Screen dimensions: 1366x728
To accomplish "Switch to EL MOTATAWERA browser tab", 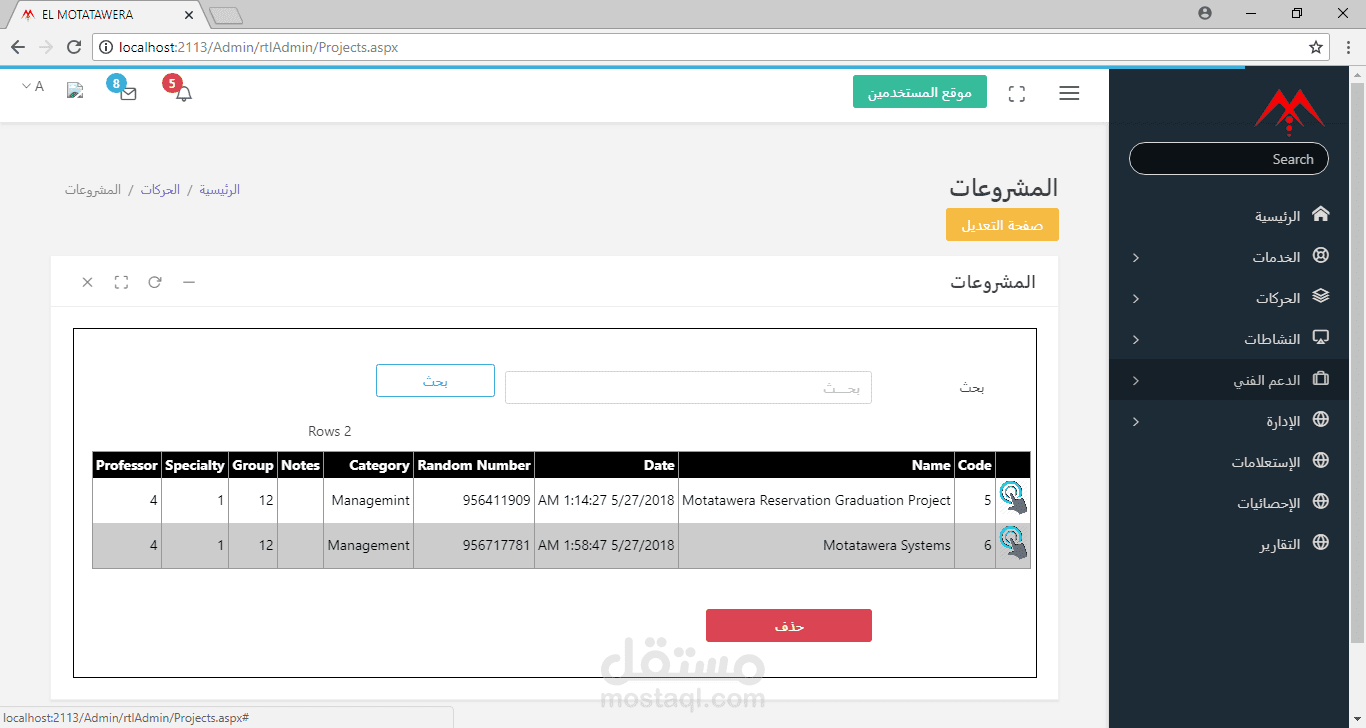I will [x=105, y=15].
